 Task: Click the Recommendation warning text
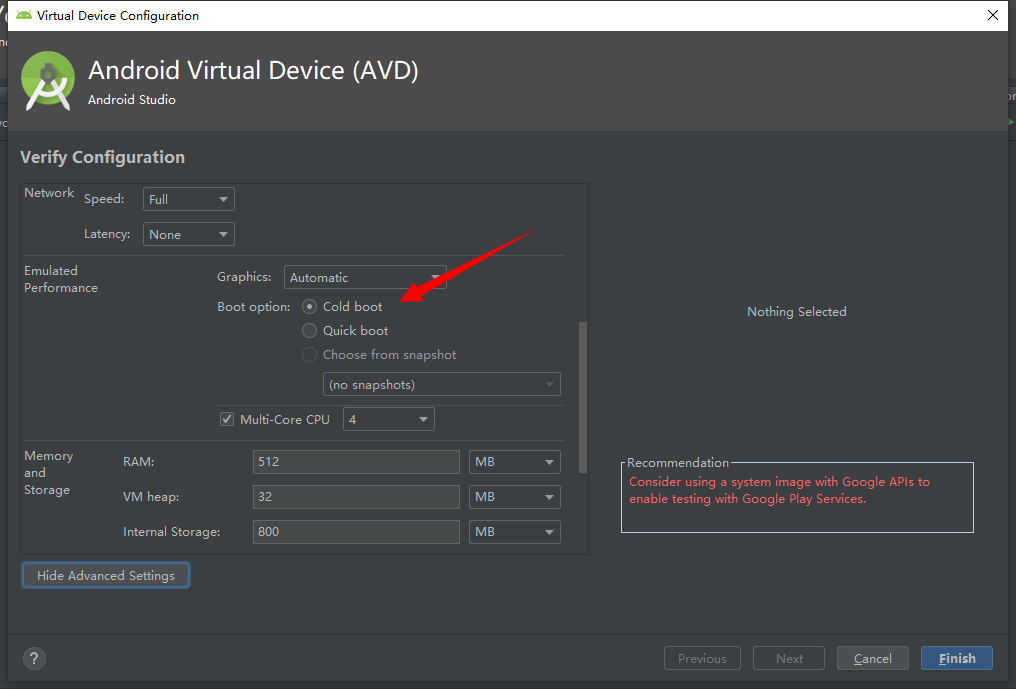(779, 491)
